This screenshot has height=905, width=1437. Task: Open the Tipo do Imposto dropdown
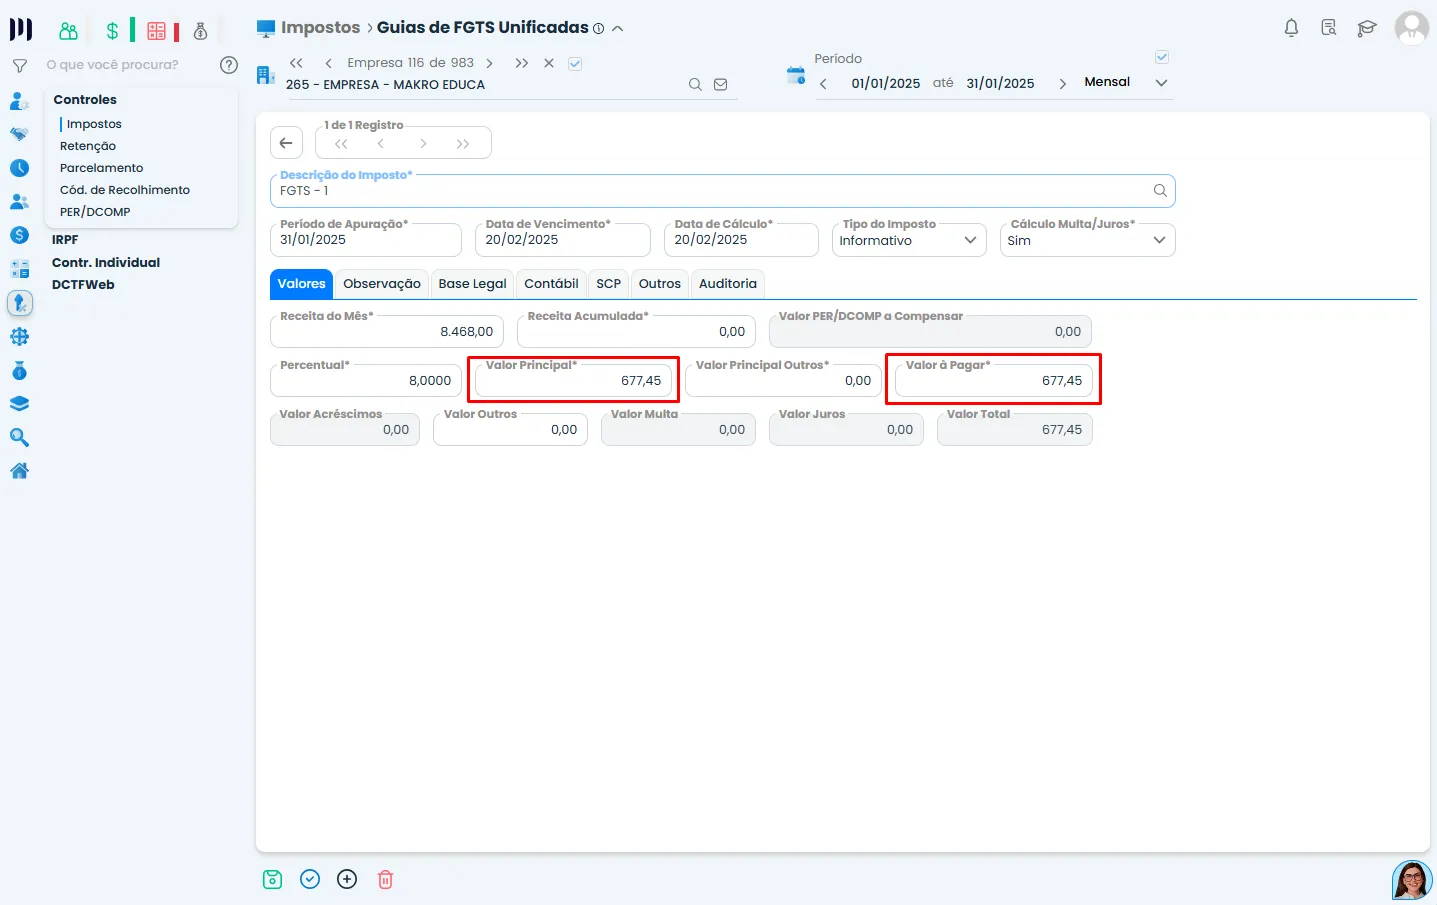click(908, 240)
